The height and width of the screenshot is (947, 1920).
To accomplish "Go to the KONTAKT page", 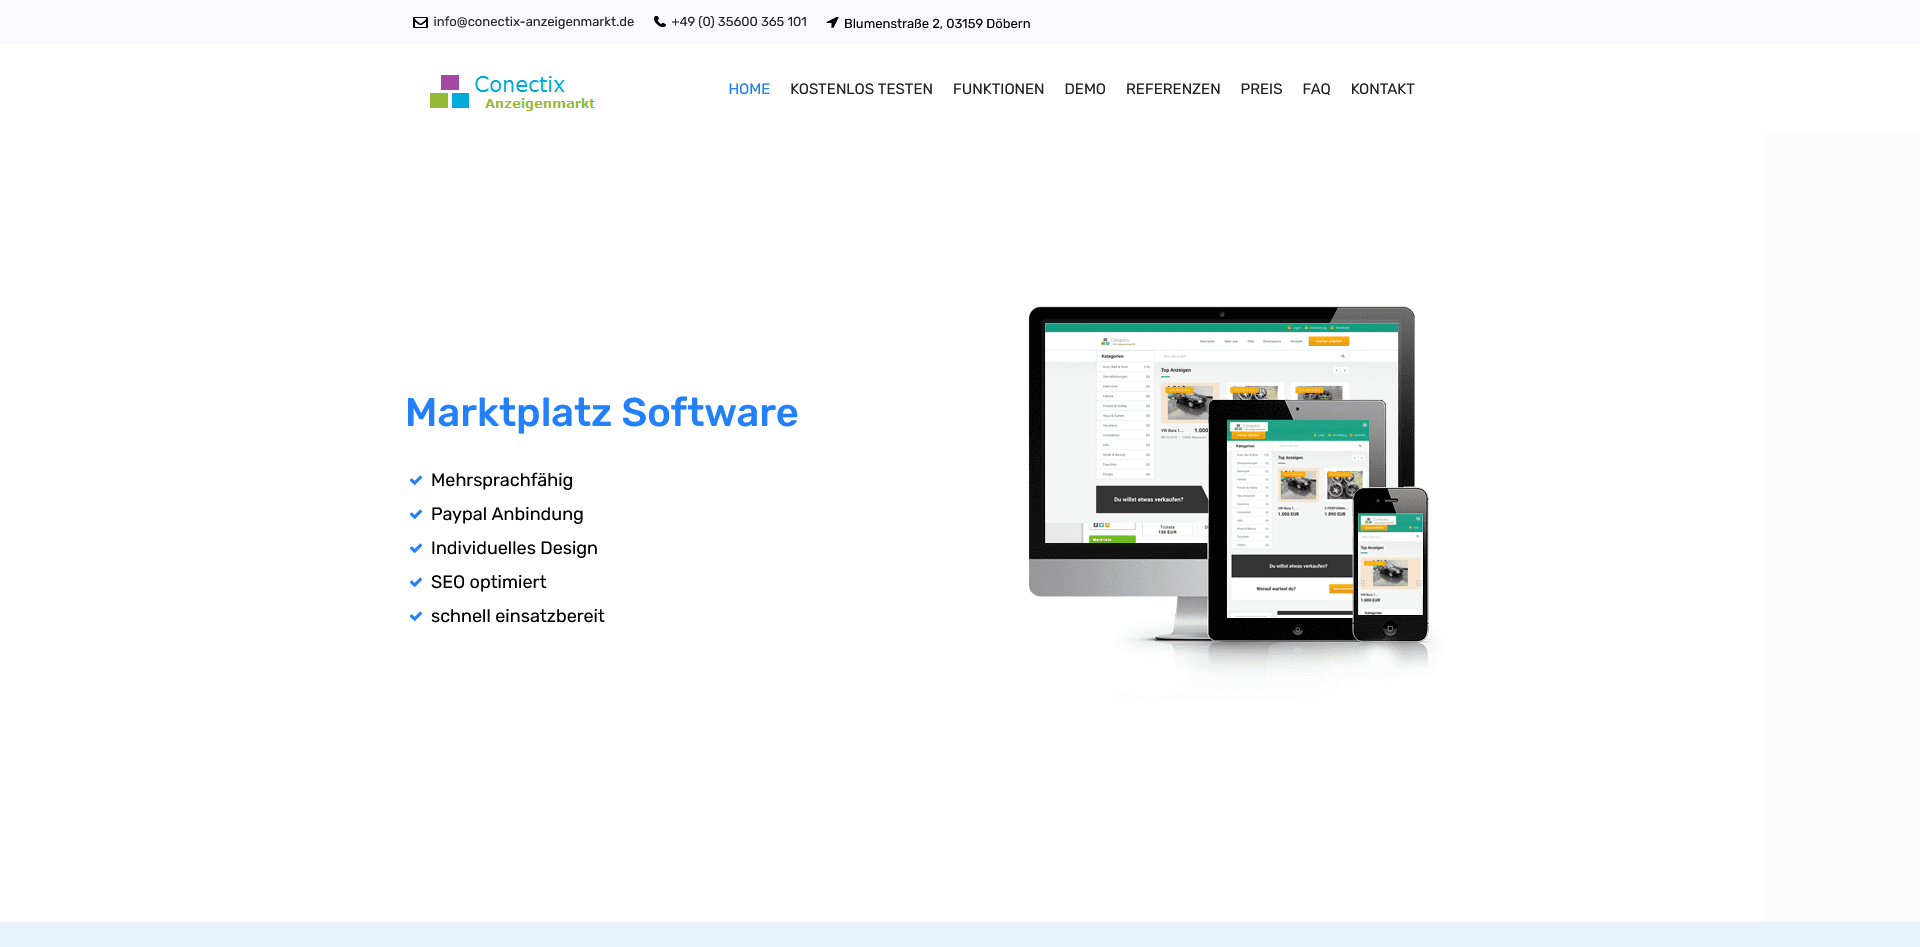I will click(x=1382, y=89).
